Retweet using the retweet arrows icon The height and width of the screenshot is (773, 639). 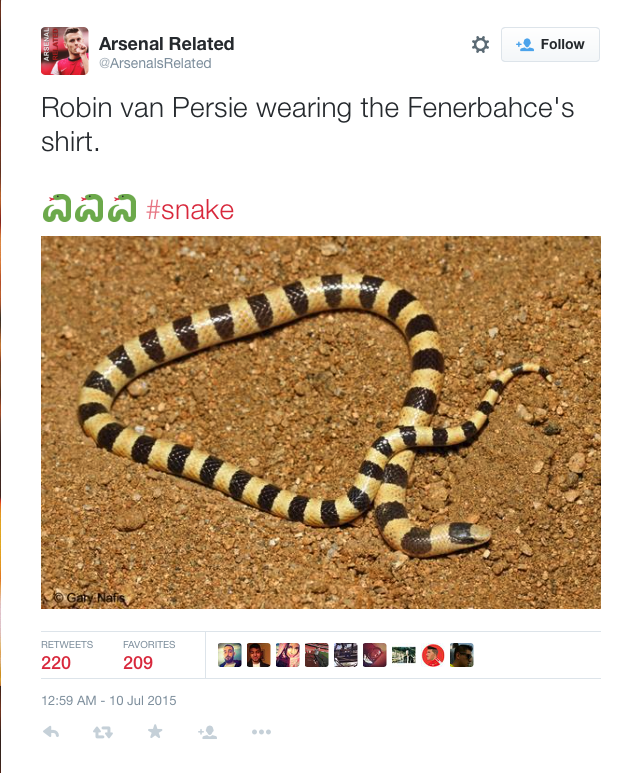tap(103, 732)
